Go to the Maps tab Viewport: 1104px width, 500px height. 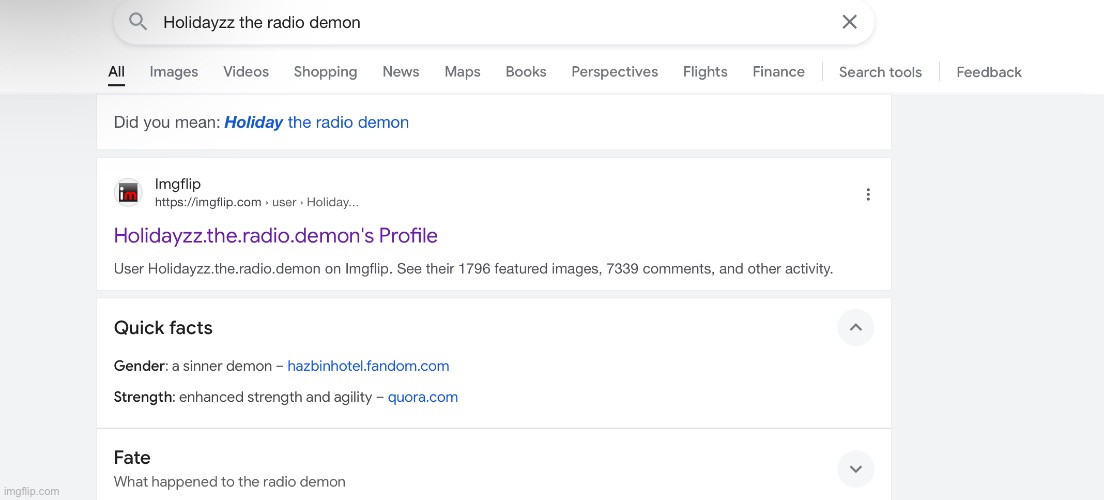[x=462, y=72]
